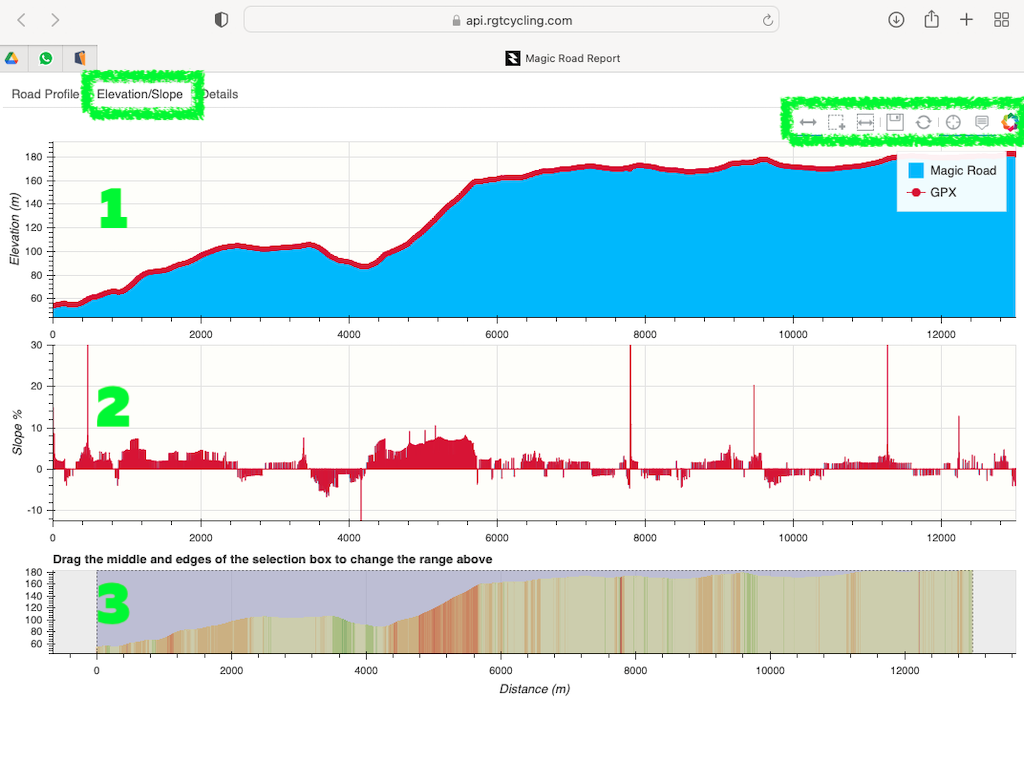Reload the page in address bar
1024x782 pixels.
point(767,20)
